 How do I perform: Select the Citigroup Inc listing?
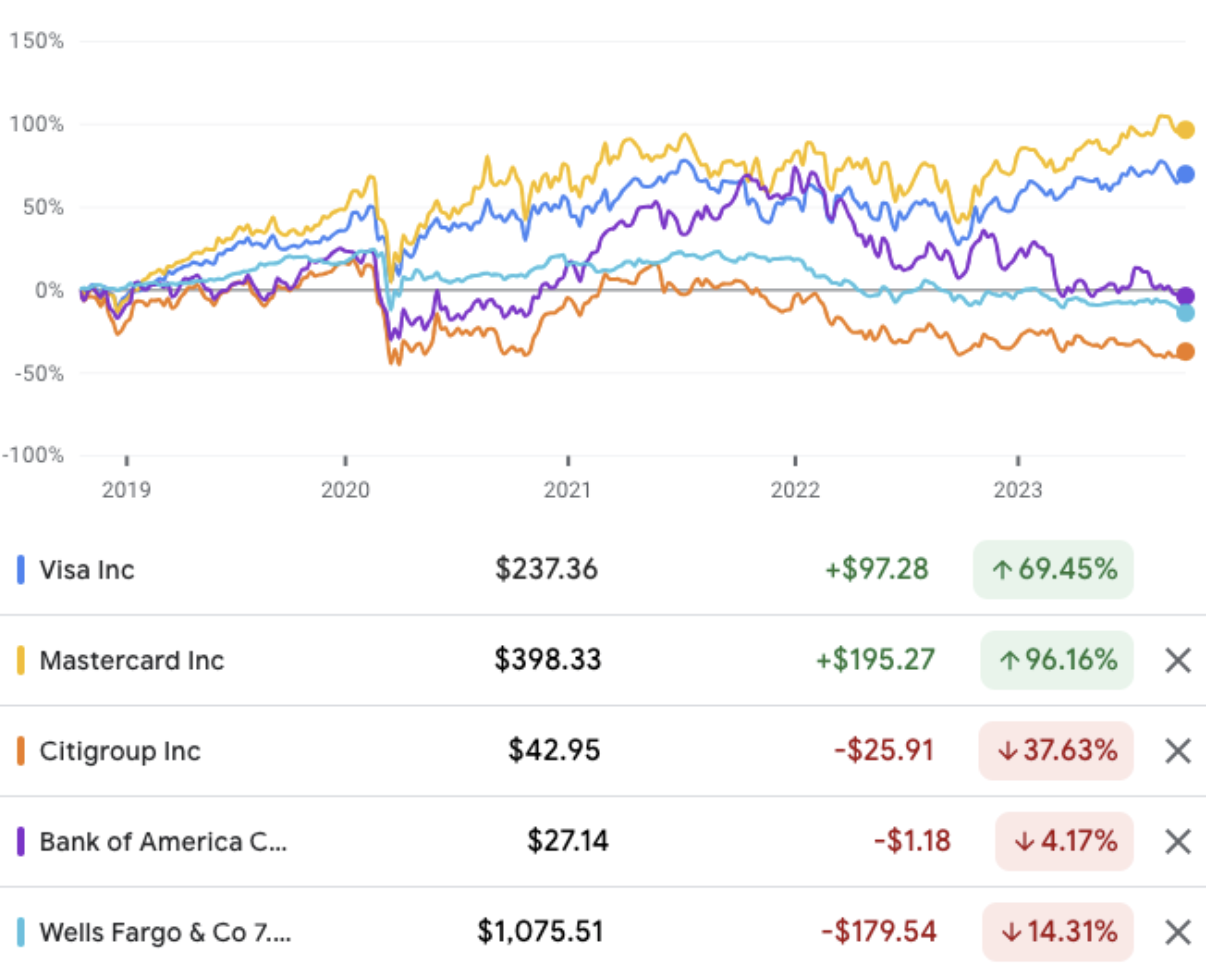click(x=120, y=751)
